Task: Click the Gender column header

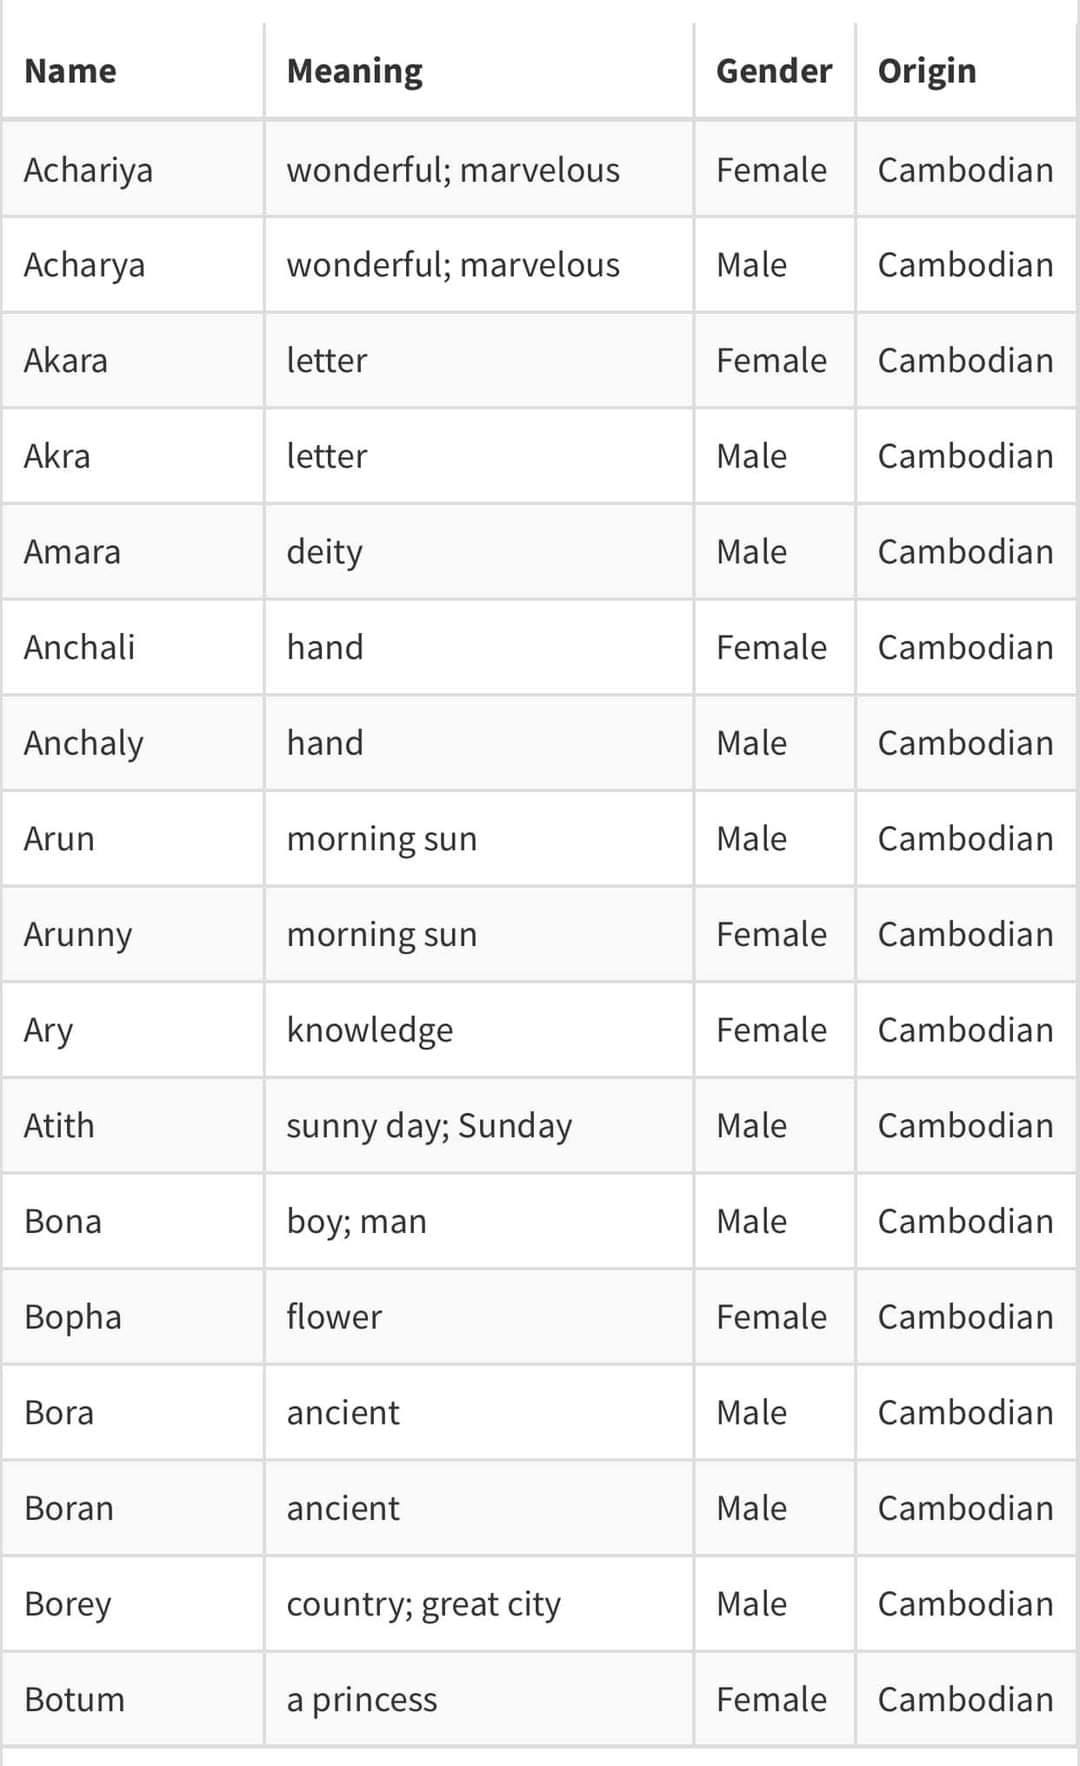Action: click(773, 71)
